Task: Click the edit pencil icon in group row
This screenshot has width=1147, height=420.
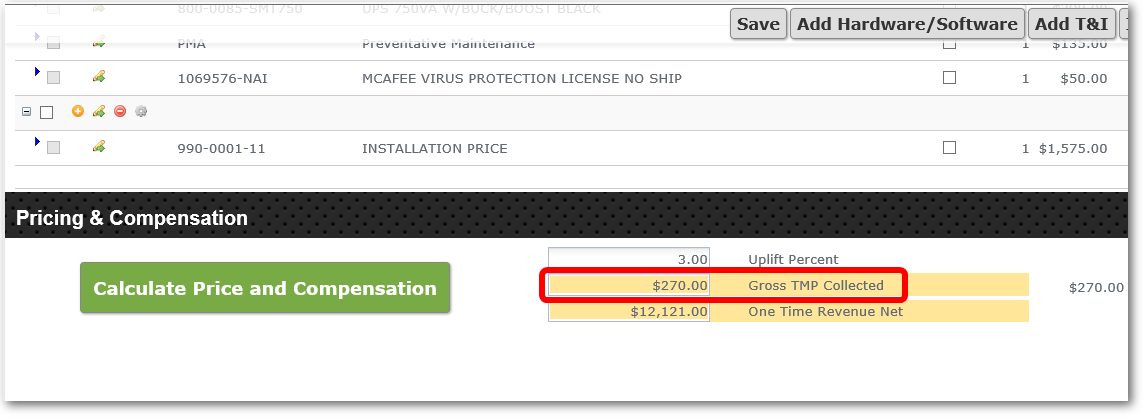Action: click(x=99, y=111)
